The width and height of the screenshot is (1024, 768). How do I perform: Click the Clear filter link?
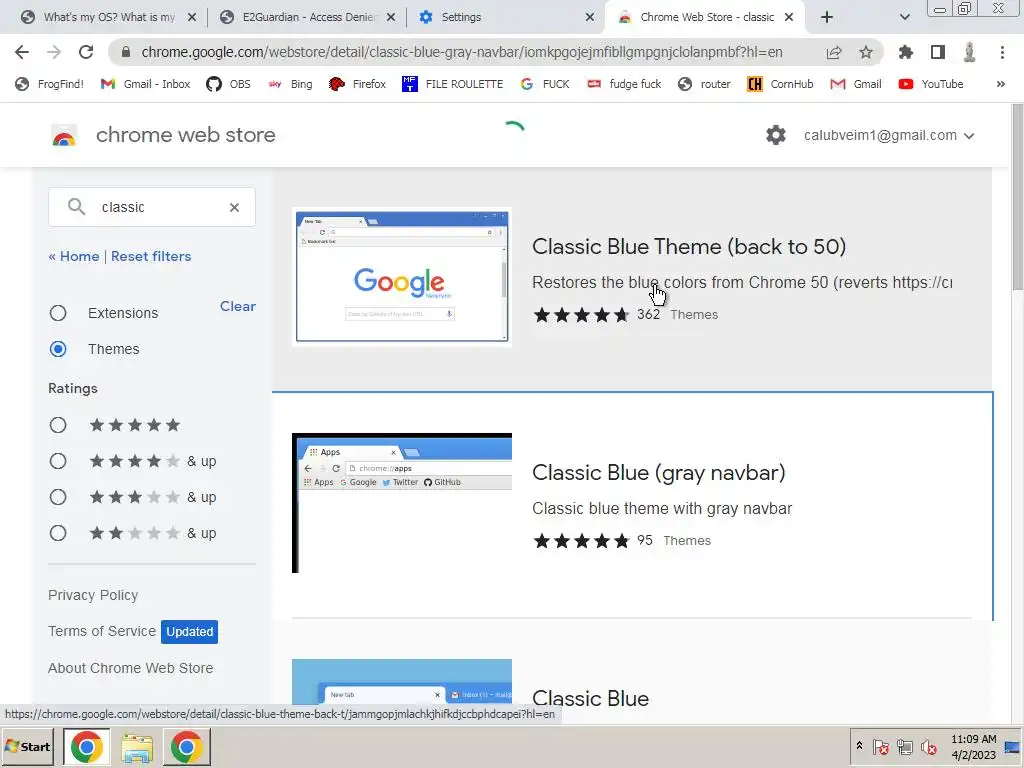coord(238,306)
